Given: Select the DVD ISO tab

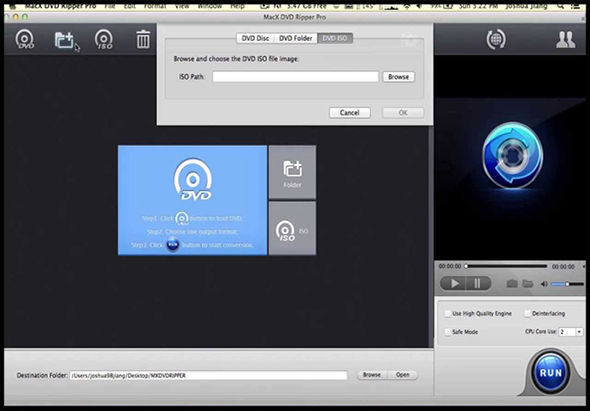Looking at the screenshot, I should (x=335, y=38).
